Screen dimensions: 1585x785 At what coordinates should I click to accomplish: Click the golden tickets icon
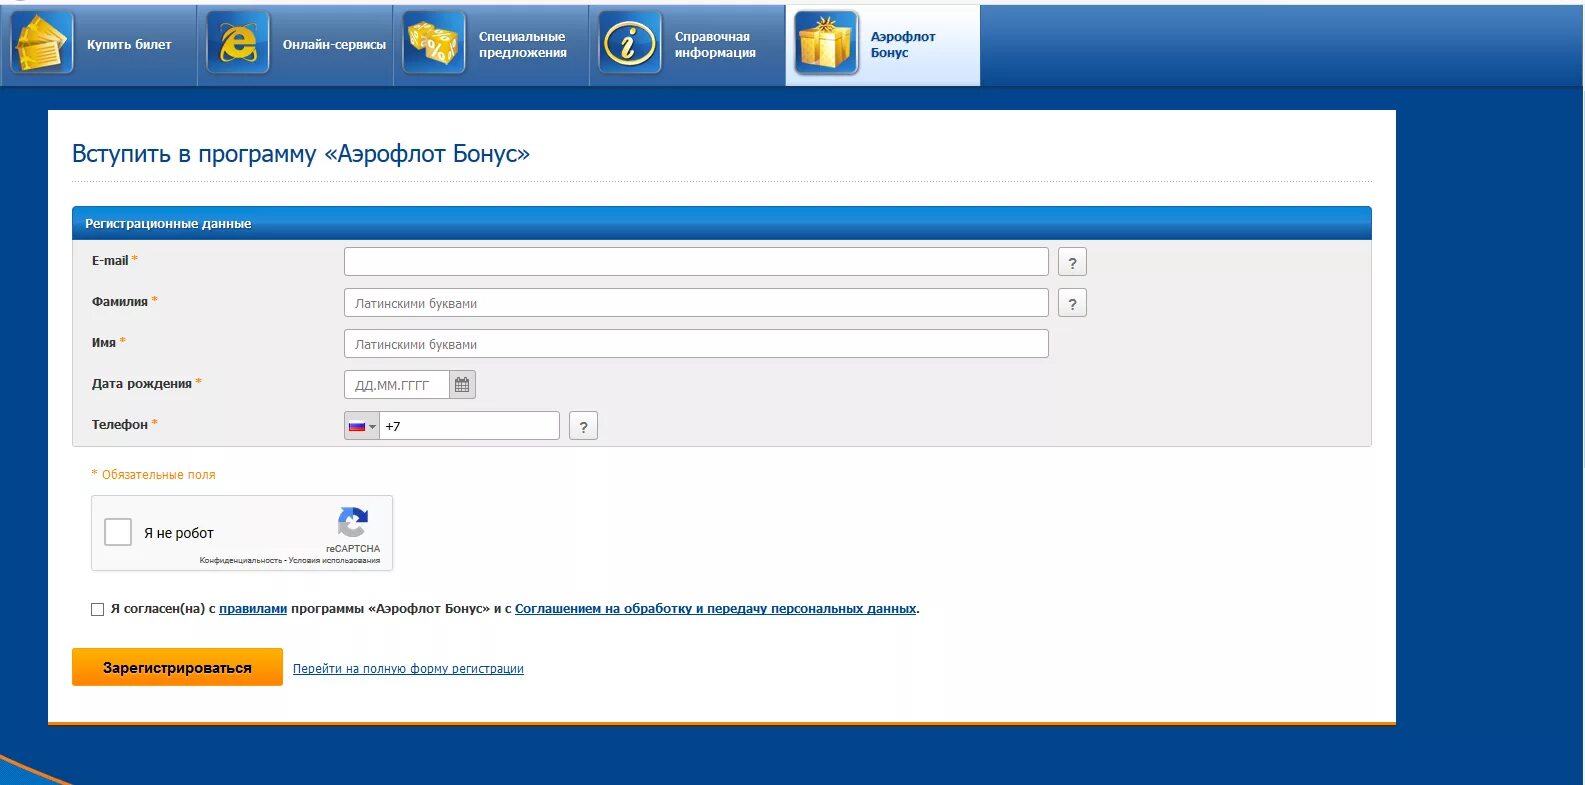[x=42, y=43]
